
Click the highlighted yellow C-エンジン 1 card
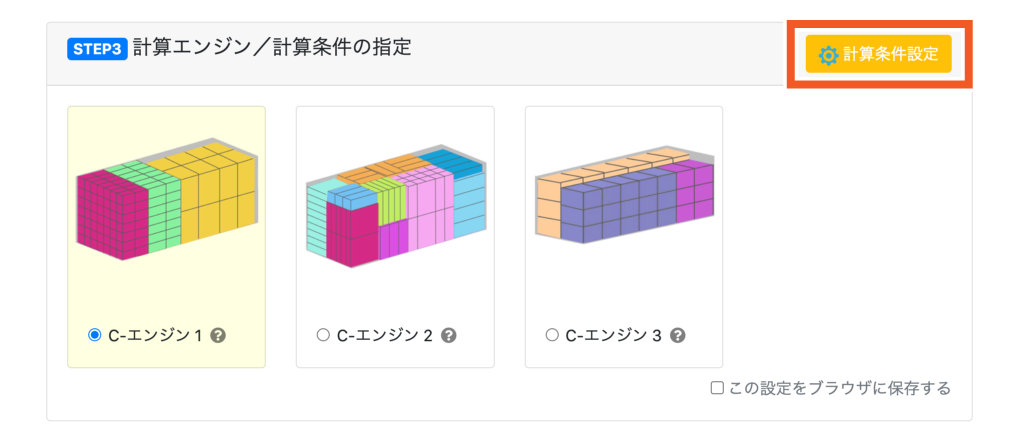(166, 237)
